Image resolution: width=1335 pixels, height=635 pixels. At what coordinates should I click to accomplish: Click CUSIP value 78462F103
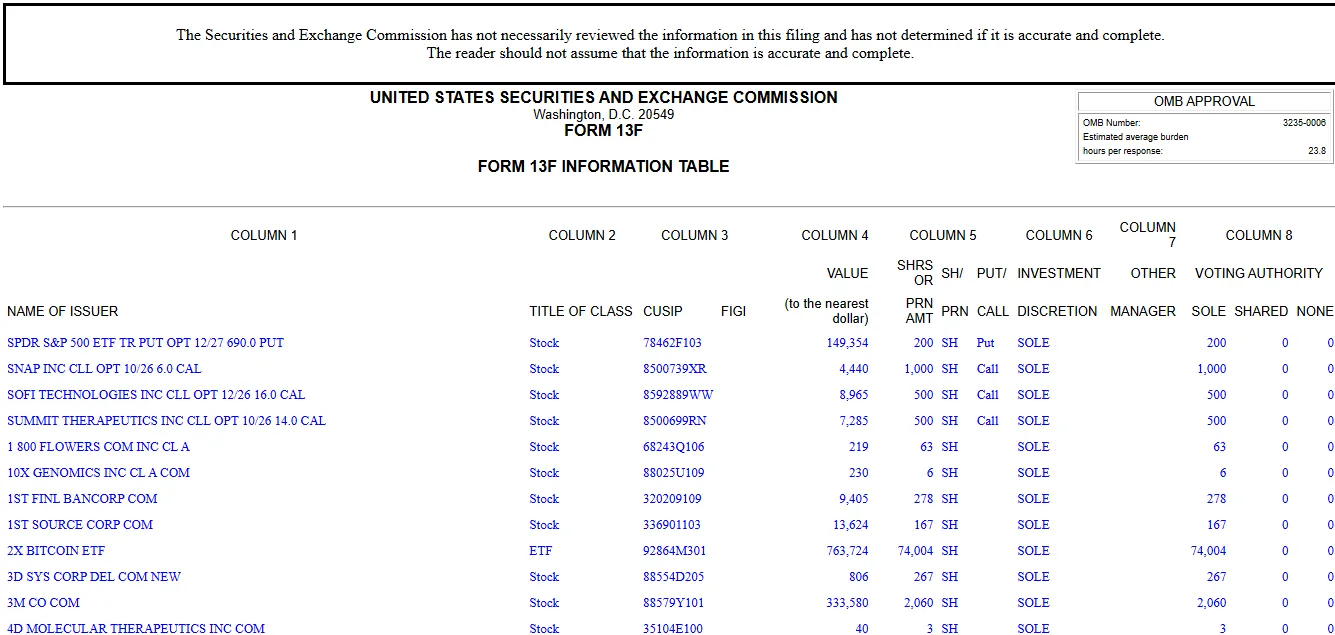673,343
